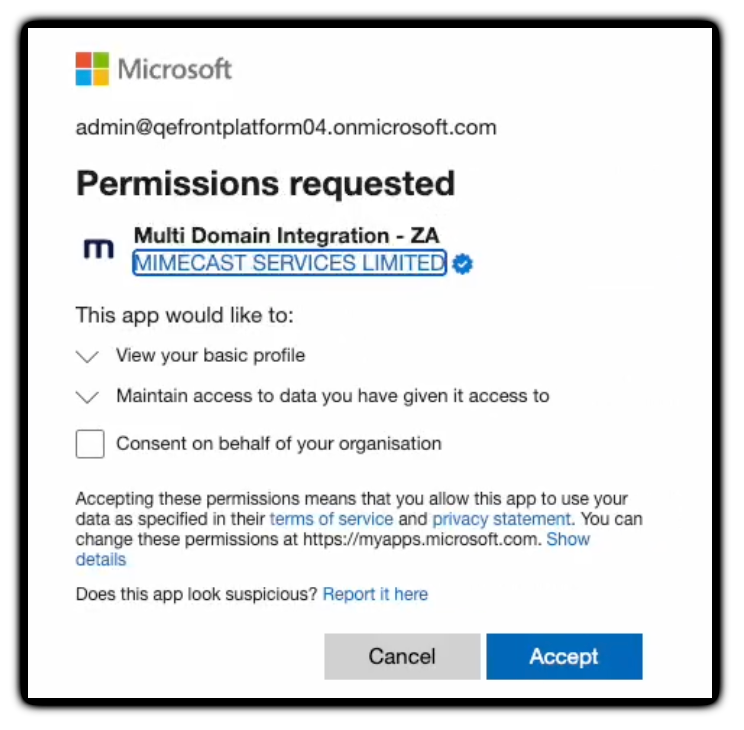Click the Microsoft four-square logo

93,69
